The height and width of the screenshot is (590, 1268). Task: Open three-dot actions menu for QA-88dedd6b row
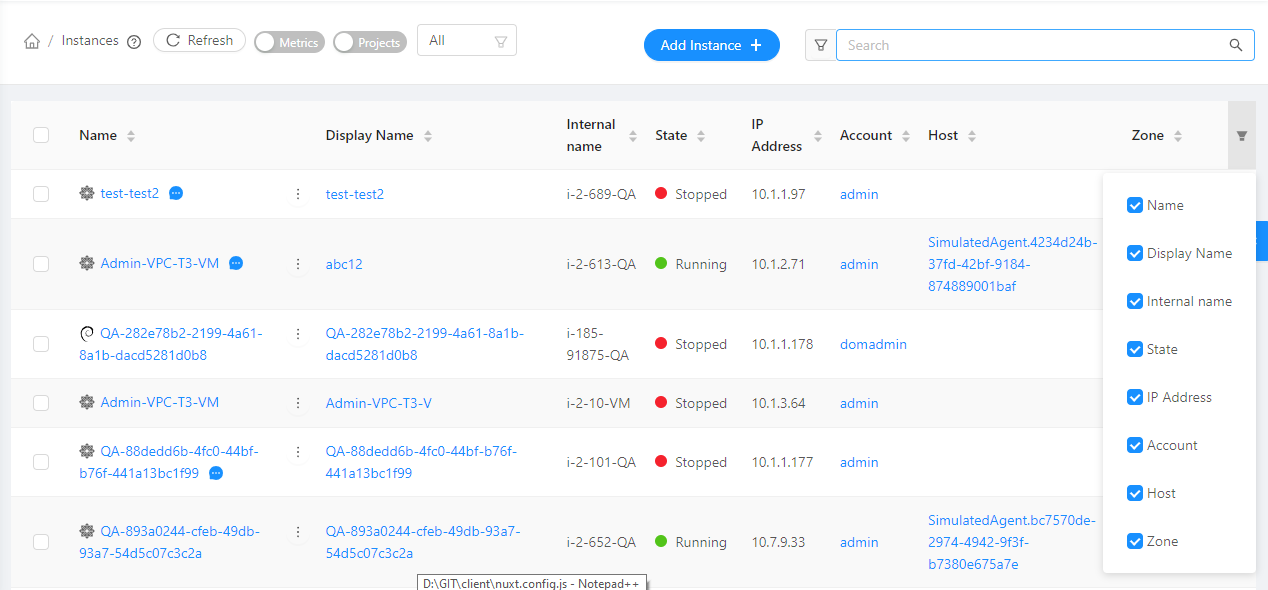click(298, 452)
